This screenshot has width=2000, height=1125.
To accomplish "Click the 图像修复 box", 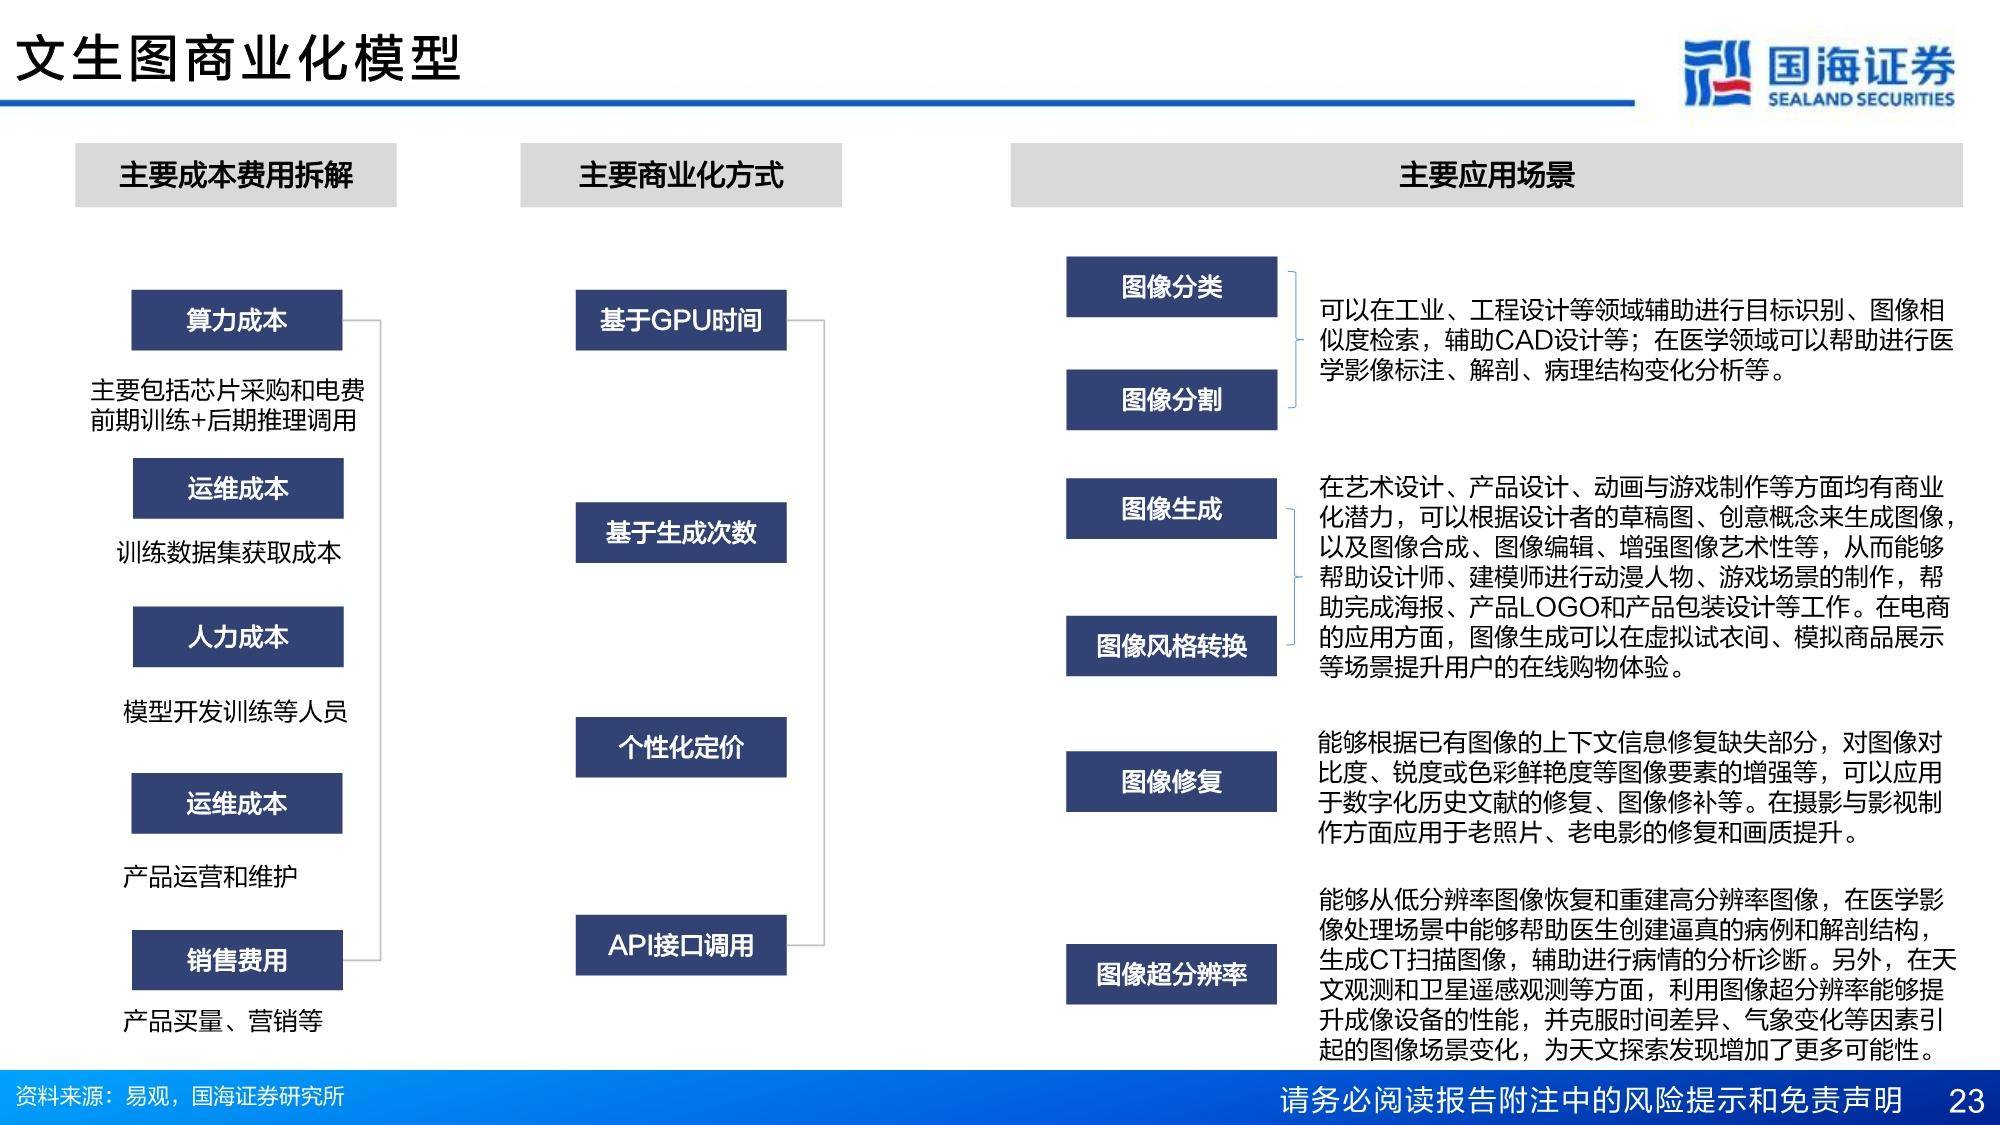I will (x=1172, y=781).
